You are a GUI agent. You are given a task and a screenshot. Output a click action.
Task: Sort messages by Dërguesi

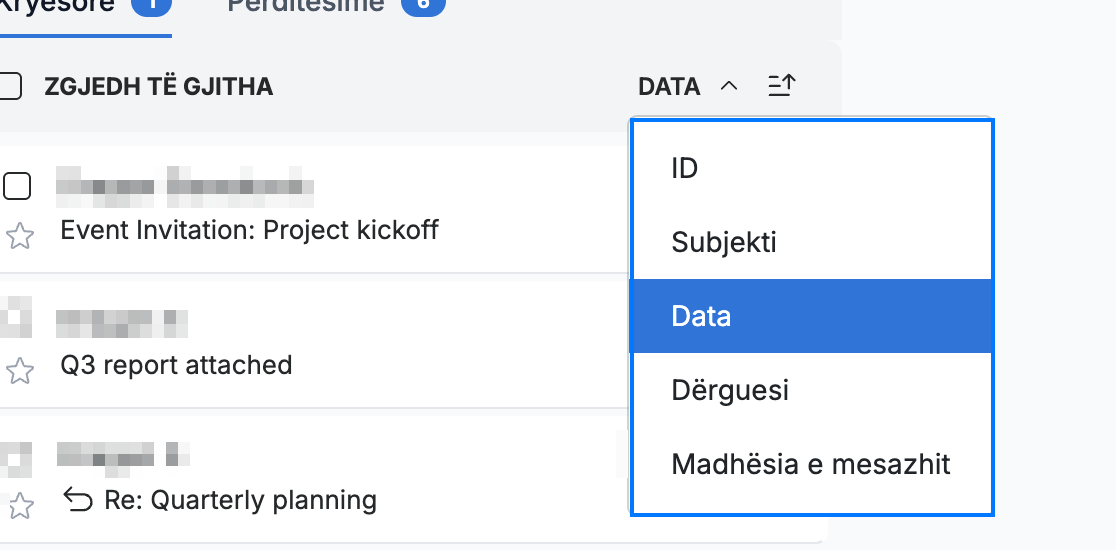click(x=812, y=390)
